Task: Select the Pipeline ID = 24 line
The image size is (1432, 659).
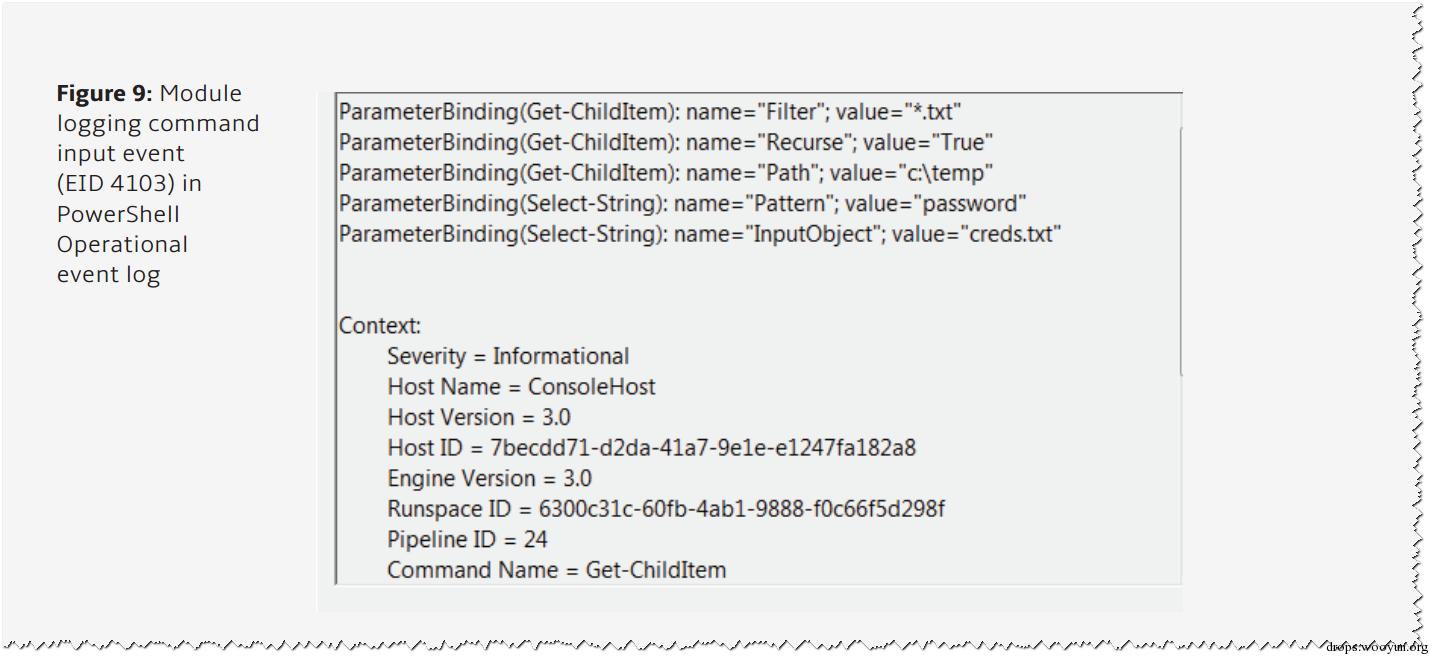Action: [467, 539]
